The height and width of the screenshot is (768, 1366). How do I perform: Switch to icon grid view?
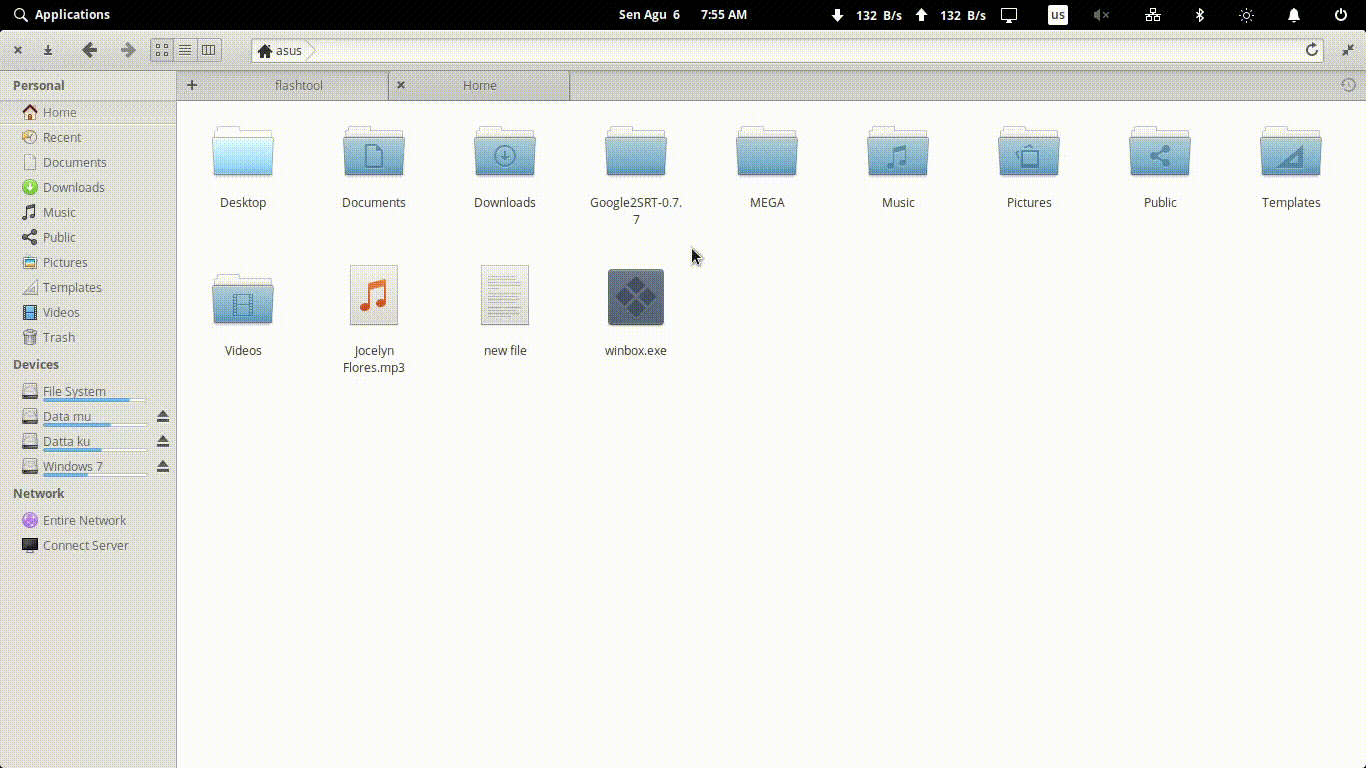click(162, 50)
